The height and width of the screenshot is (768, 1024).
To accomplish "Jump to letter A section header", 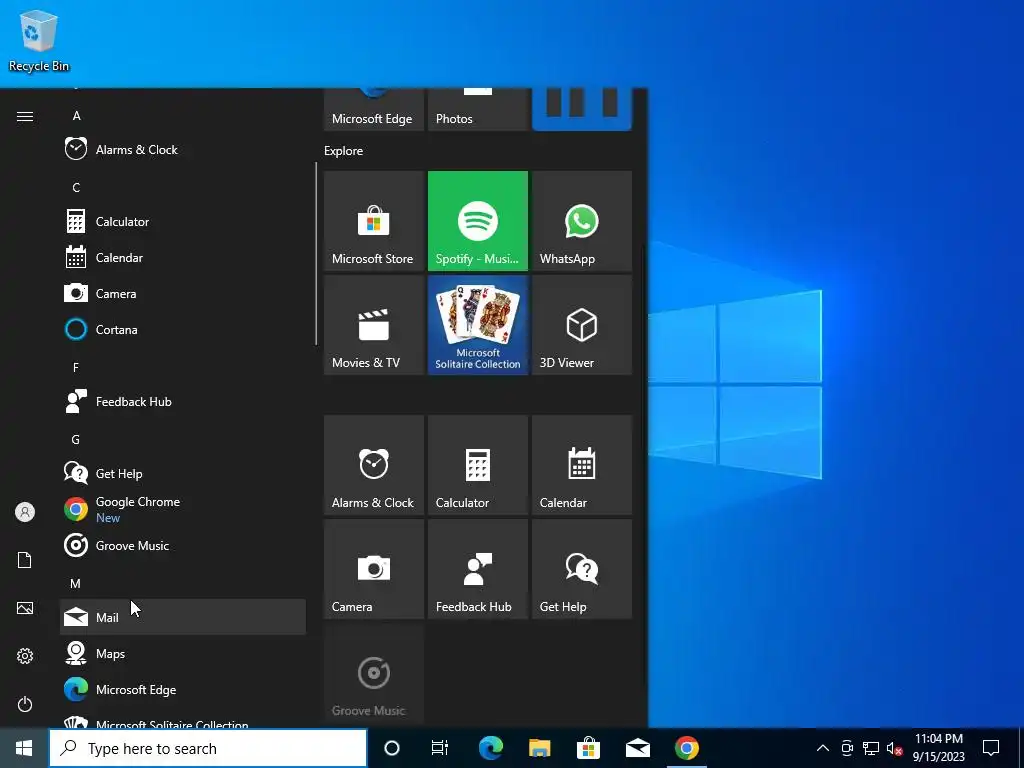I will coord(76,116).
